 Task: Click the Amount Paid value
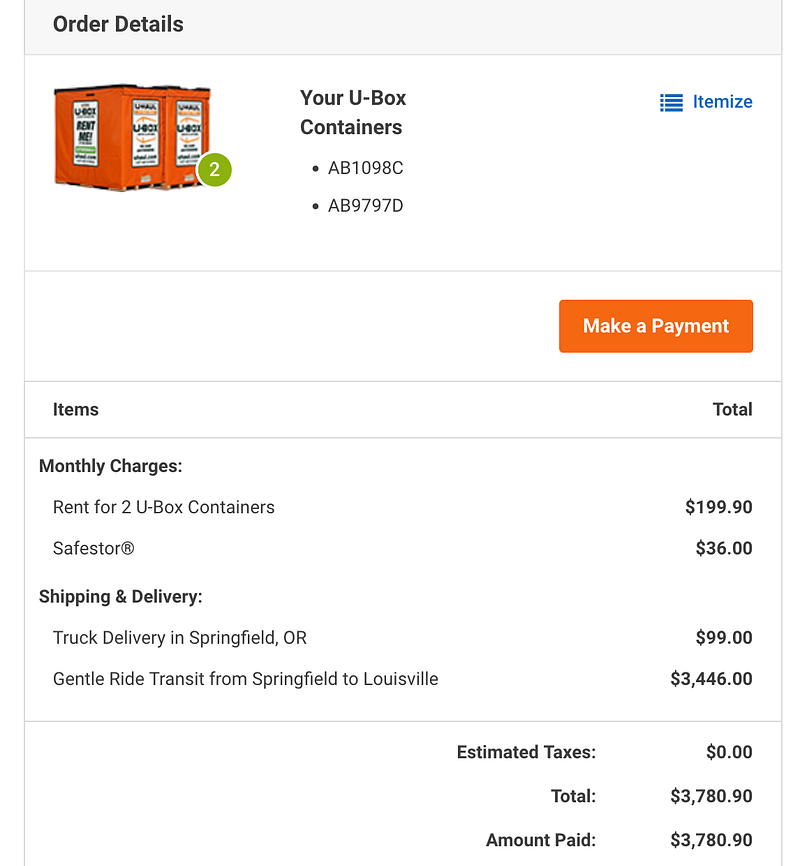point(711,840)
